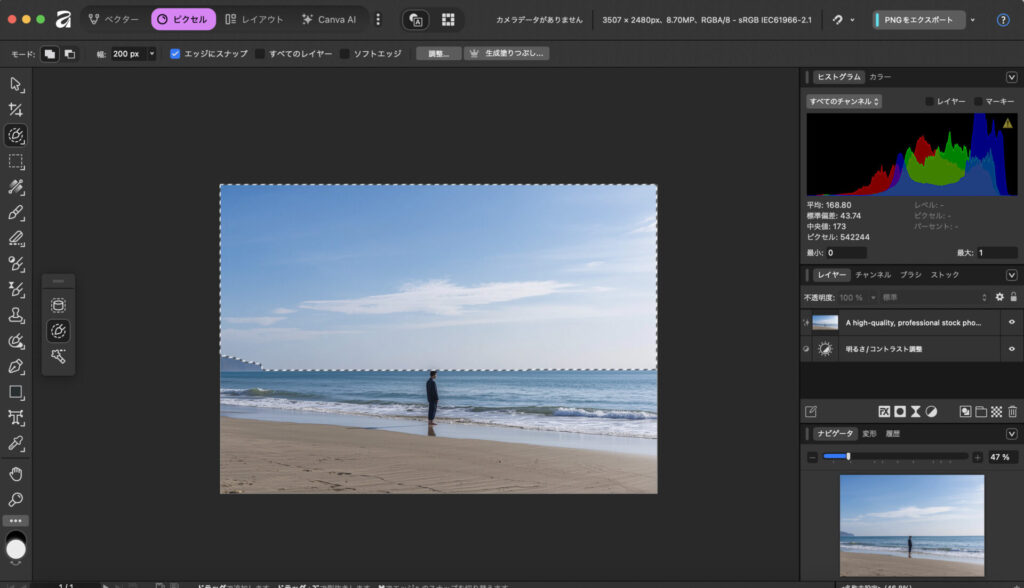Expand the arrow next to PNGをエクスポート
Screen dimensions: 1024x588
973,20
